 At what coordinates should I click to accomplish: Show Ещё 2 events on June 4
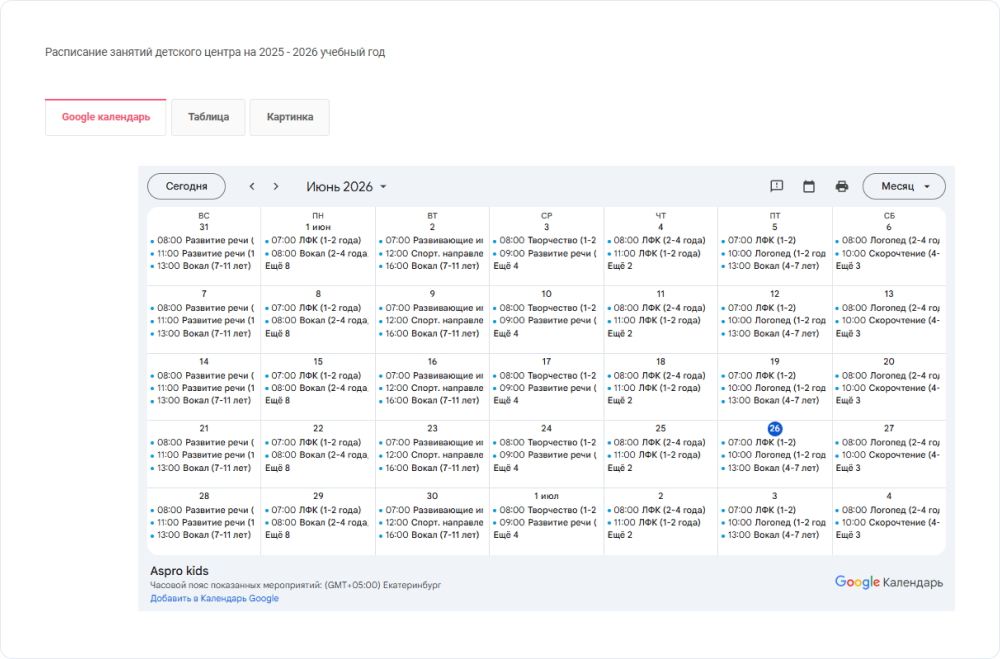[620, 266]
